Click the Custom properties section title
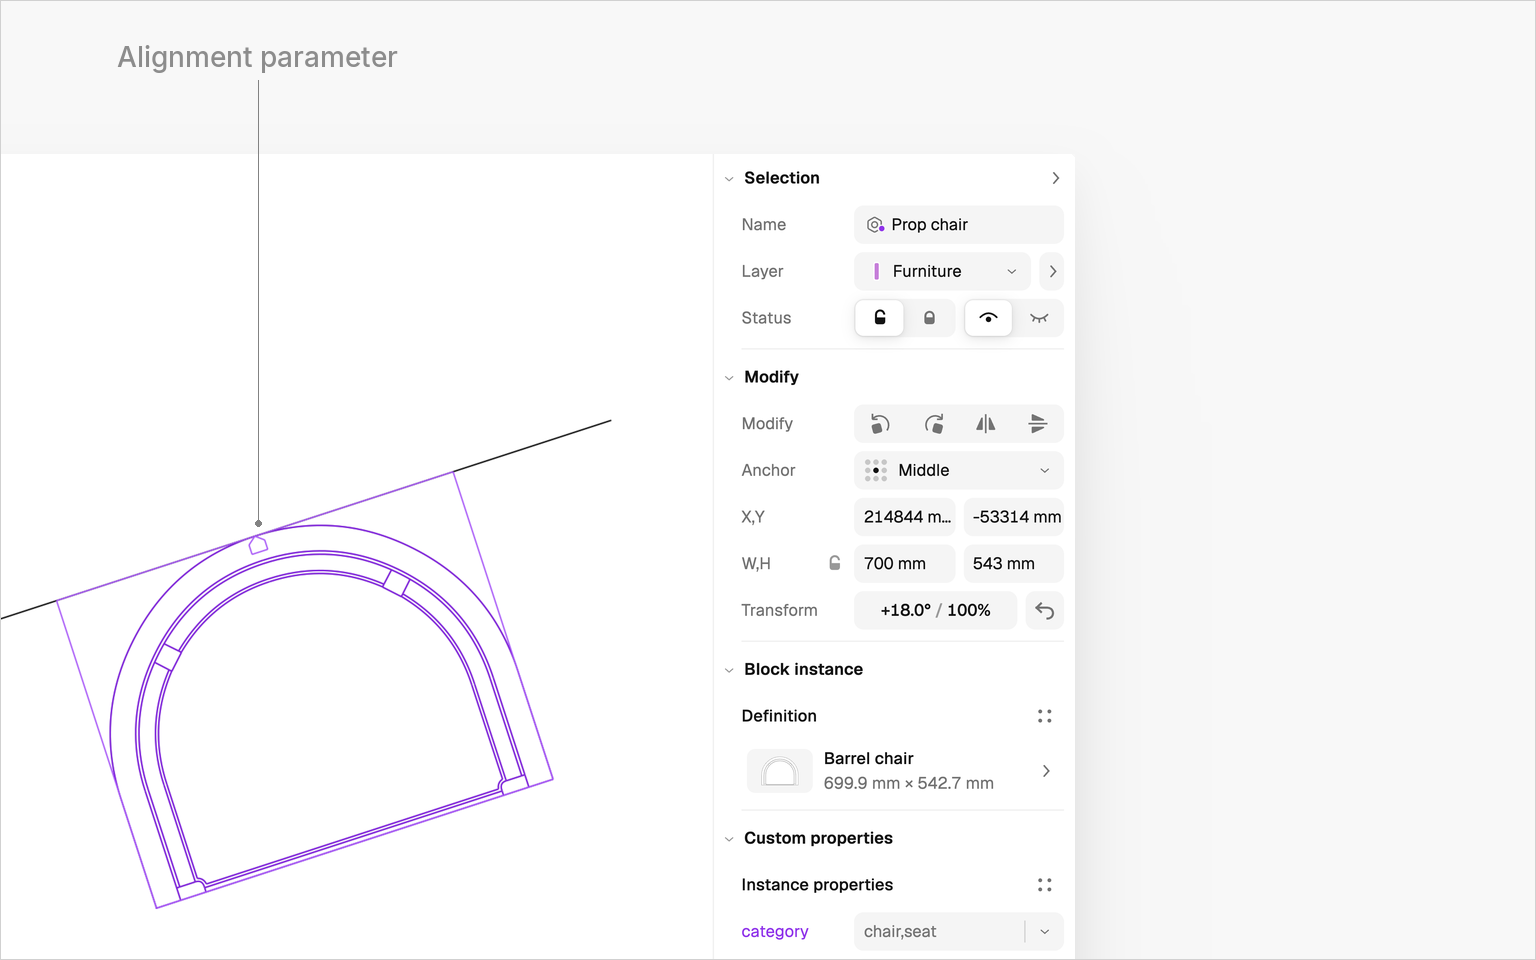This screenshot has width=1536, height=960. (818, 839)
